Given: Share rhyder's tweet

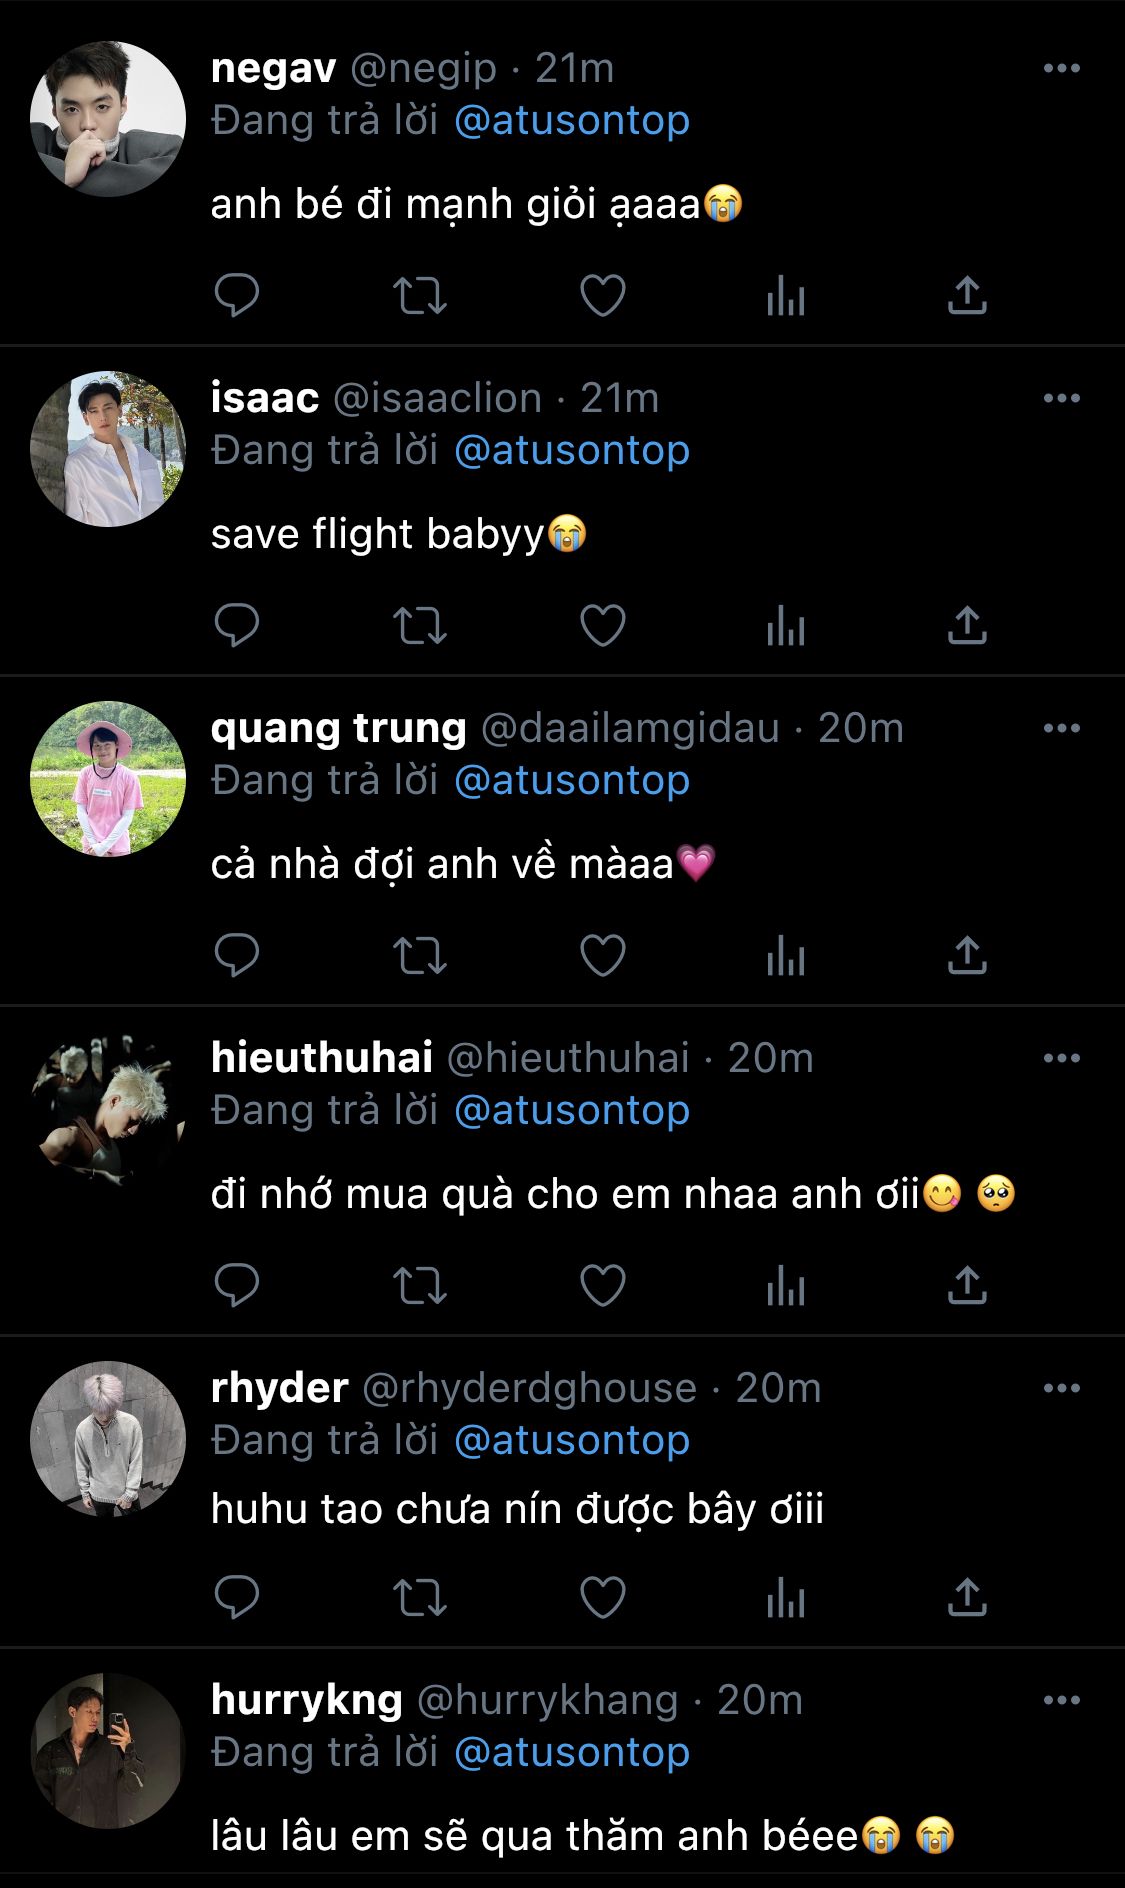Looking at the screenshot, I should click(x=967, y=1598).
